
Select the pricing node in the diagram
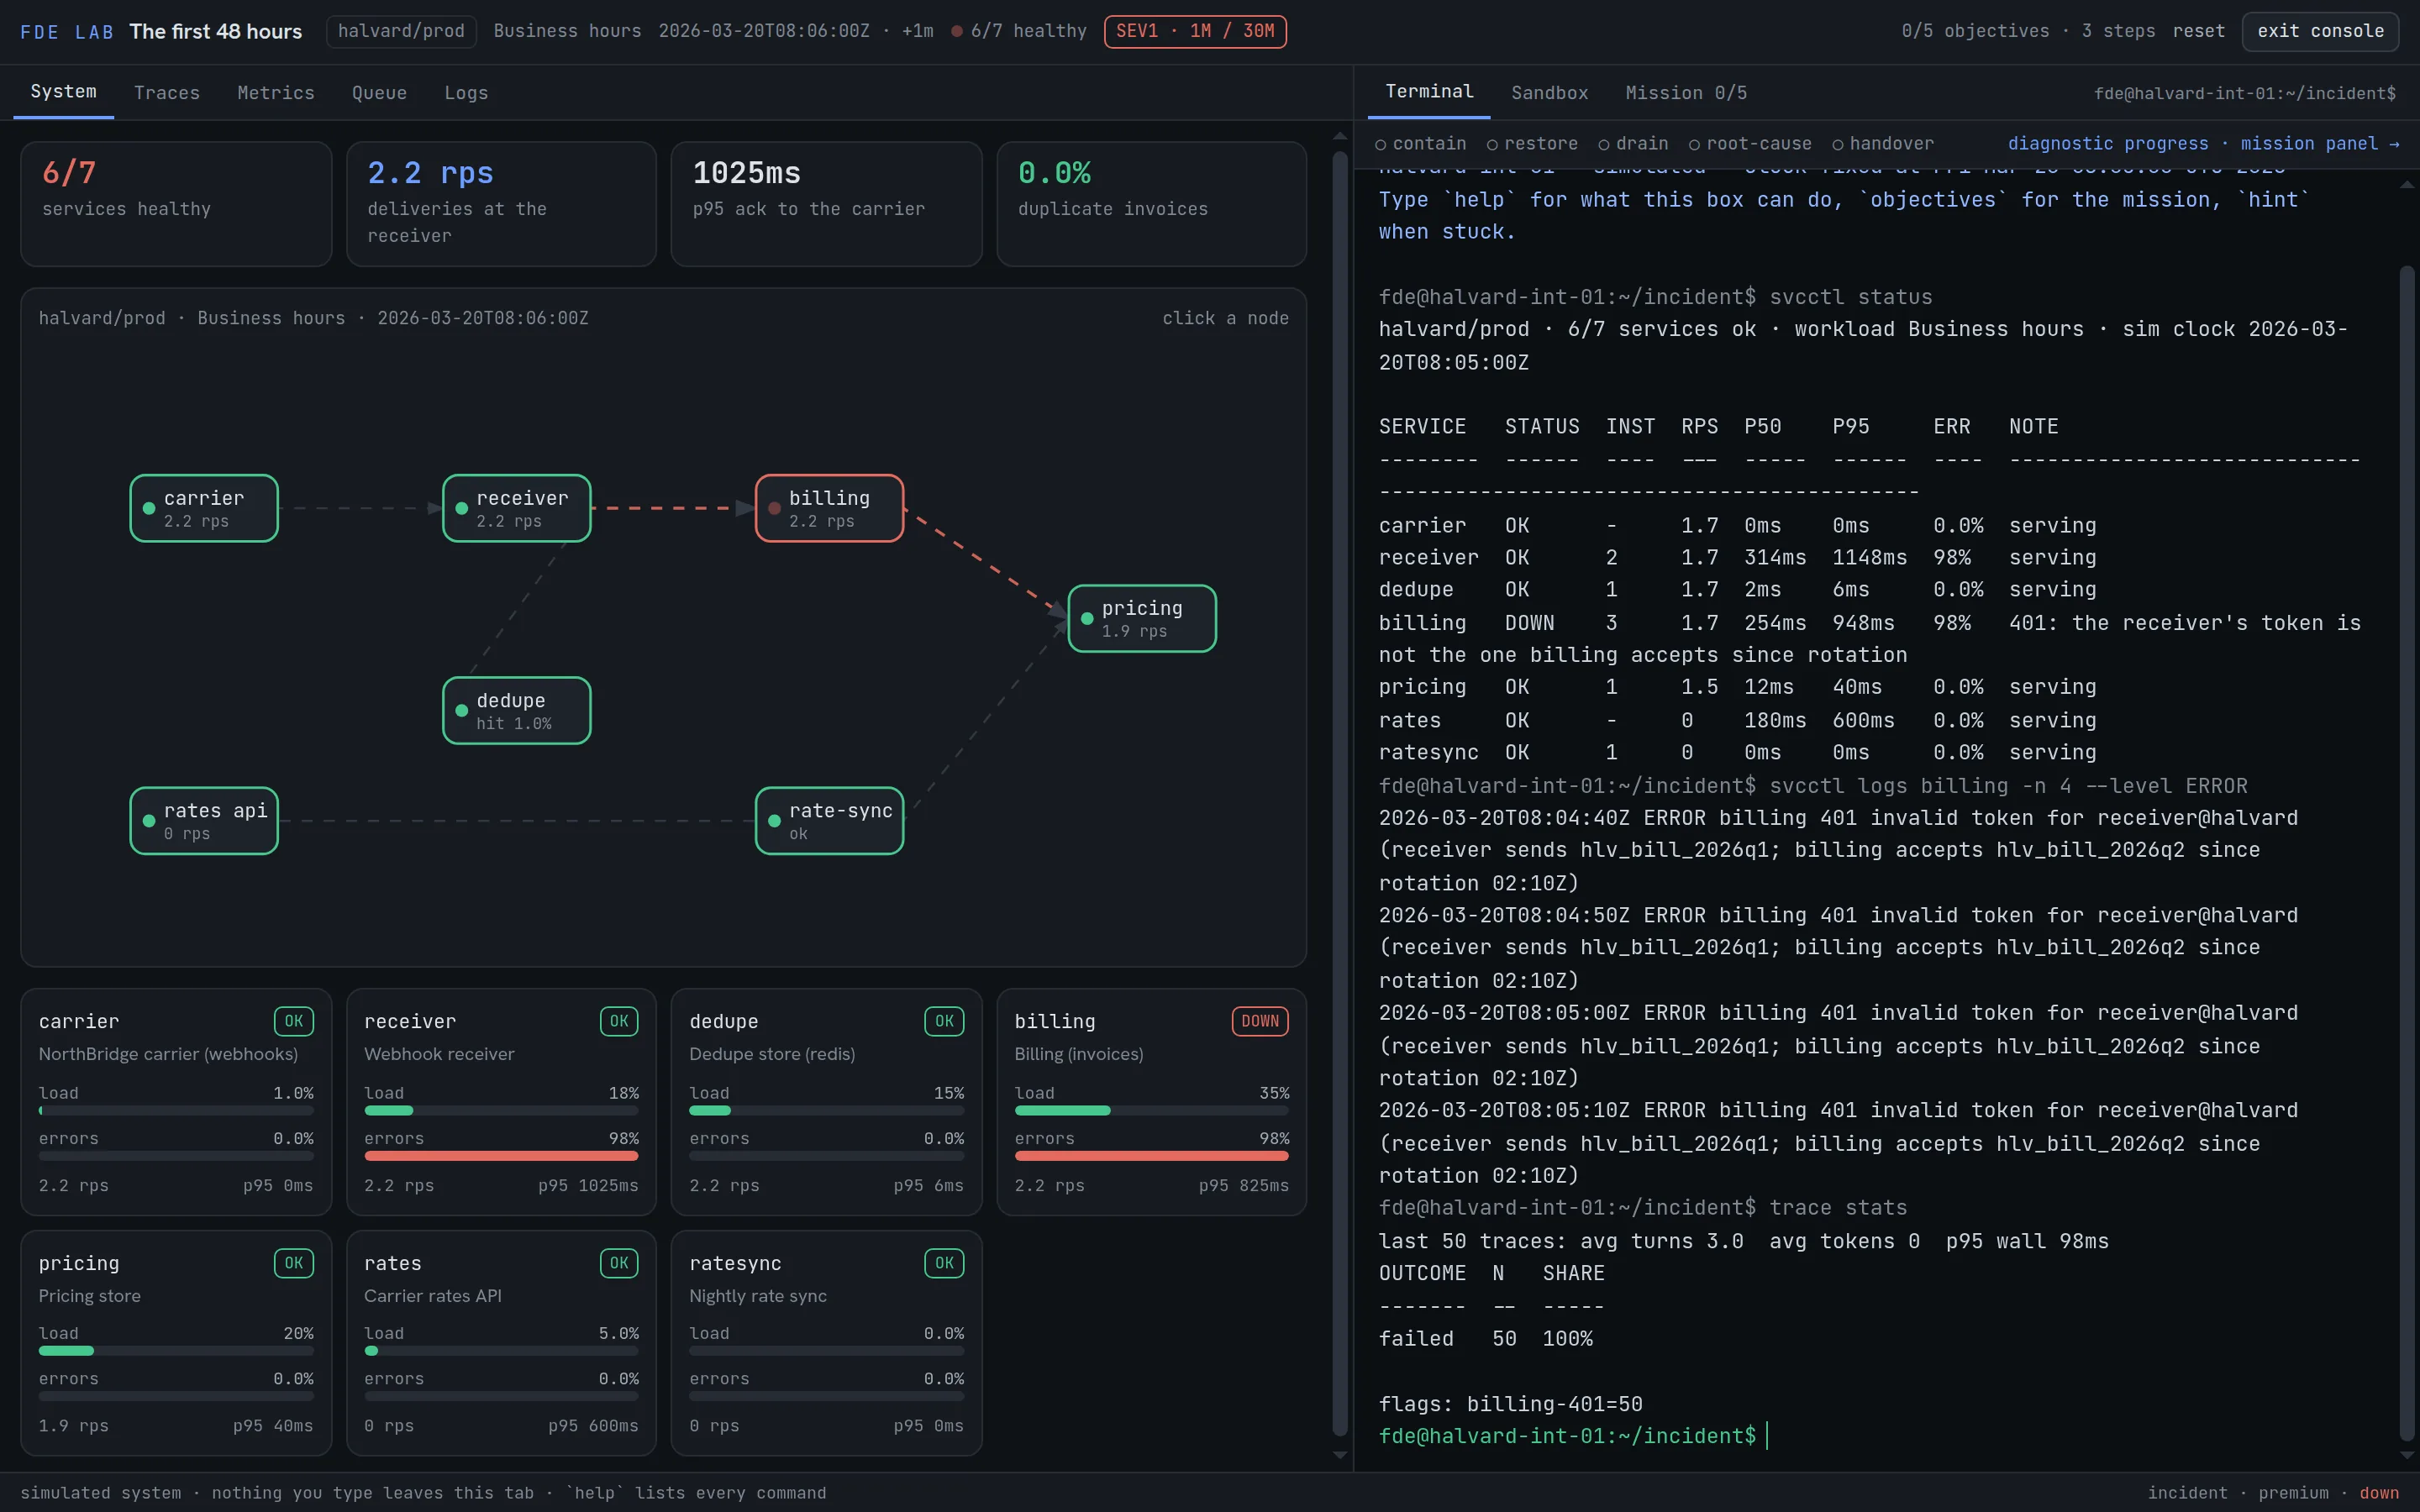click(x=1142, y=618)
